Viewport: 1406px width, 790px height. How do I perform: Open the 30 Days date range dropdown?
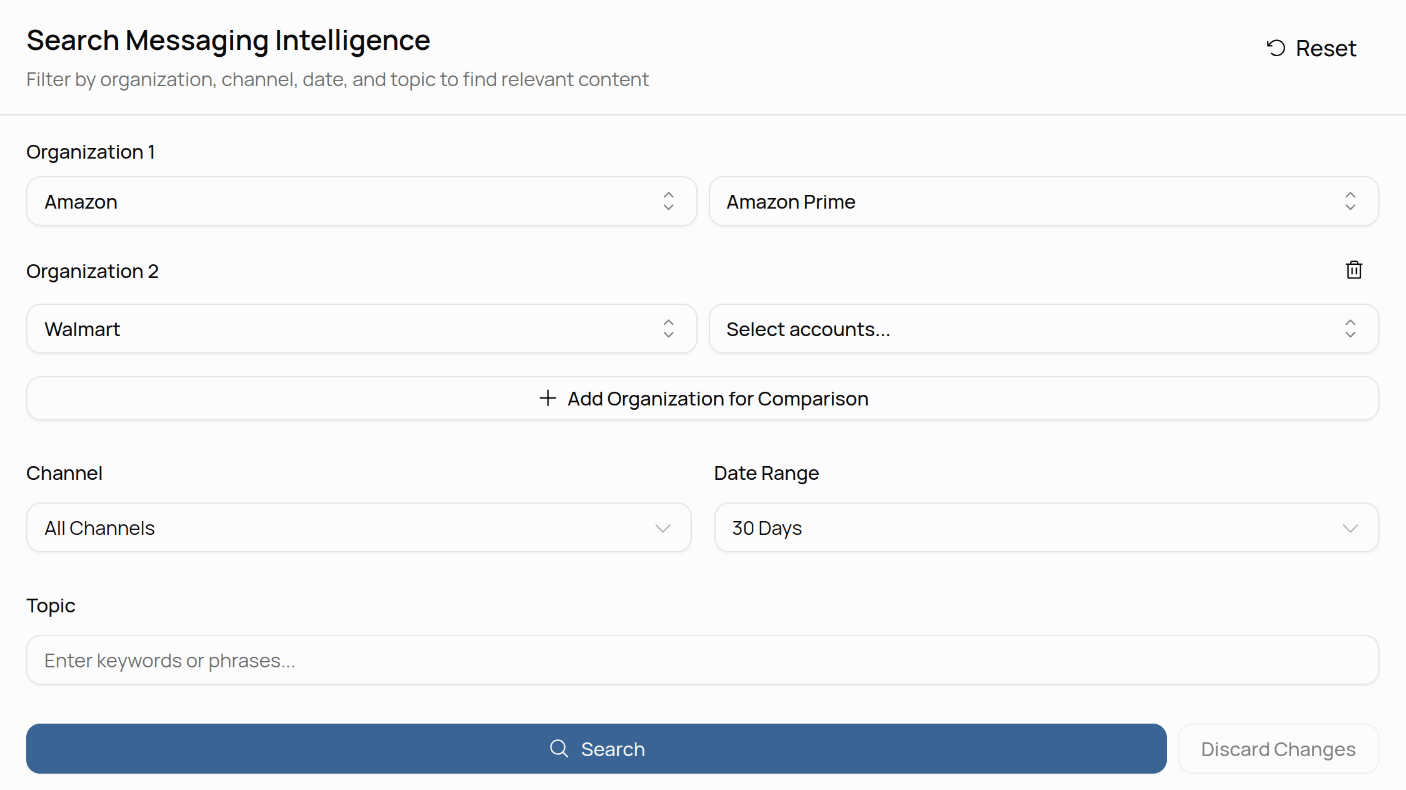pyautogui.click(x=1045, y=527)
